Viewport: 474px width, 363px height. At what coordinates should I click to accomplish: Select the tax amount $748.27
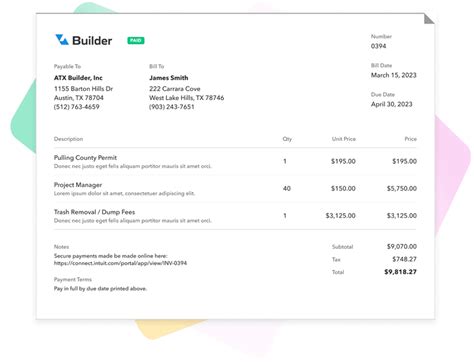pos(404,259)
